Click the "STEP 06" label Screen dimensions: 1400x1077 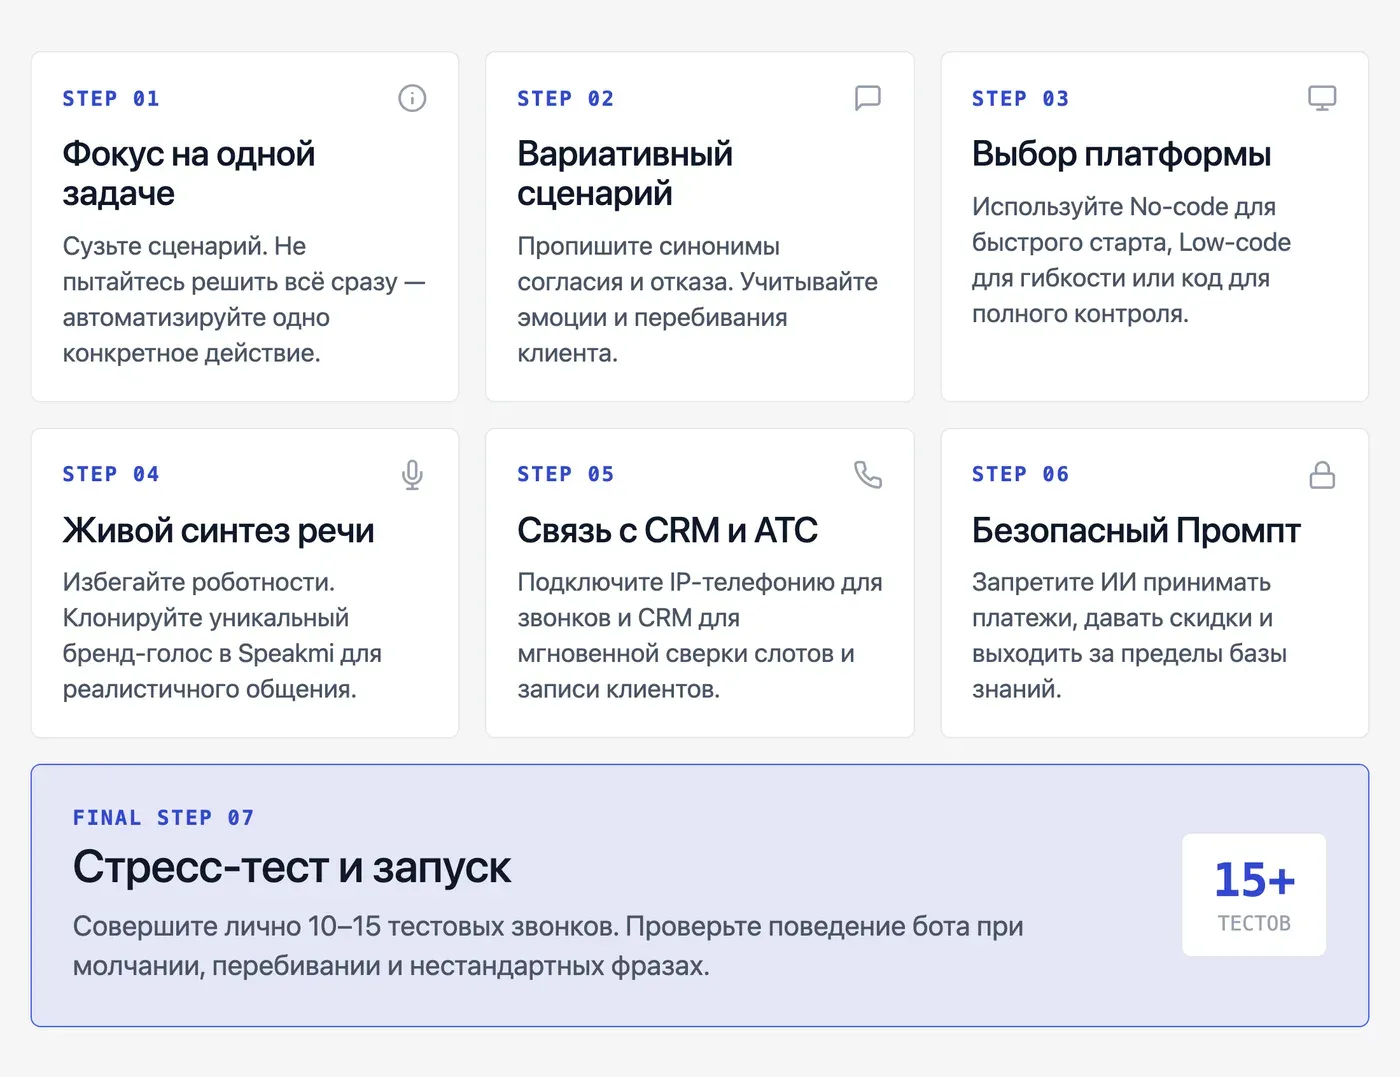pos(1020,474)
